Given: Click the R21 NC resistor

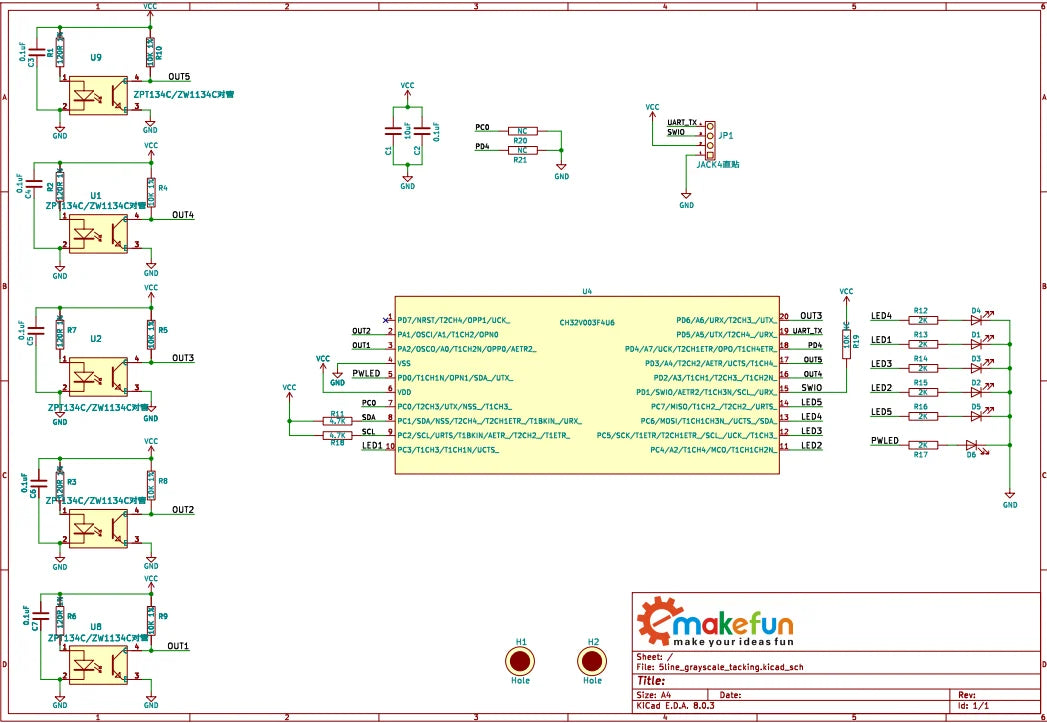Looking at the screenshot, I should 521,150.
